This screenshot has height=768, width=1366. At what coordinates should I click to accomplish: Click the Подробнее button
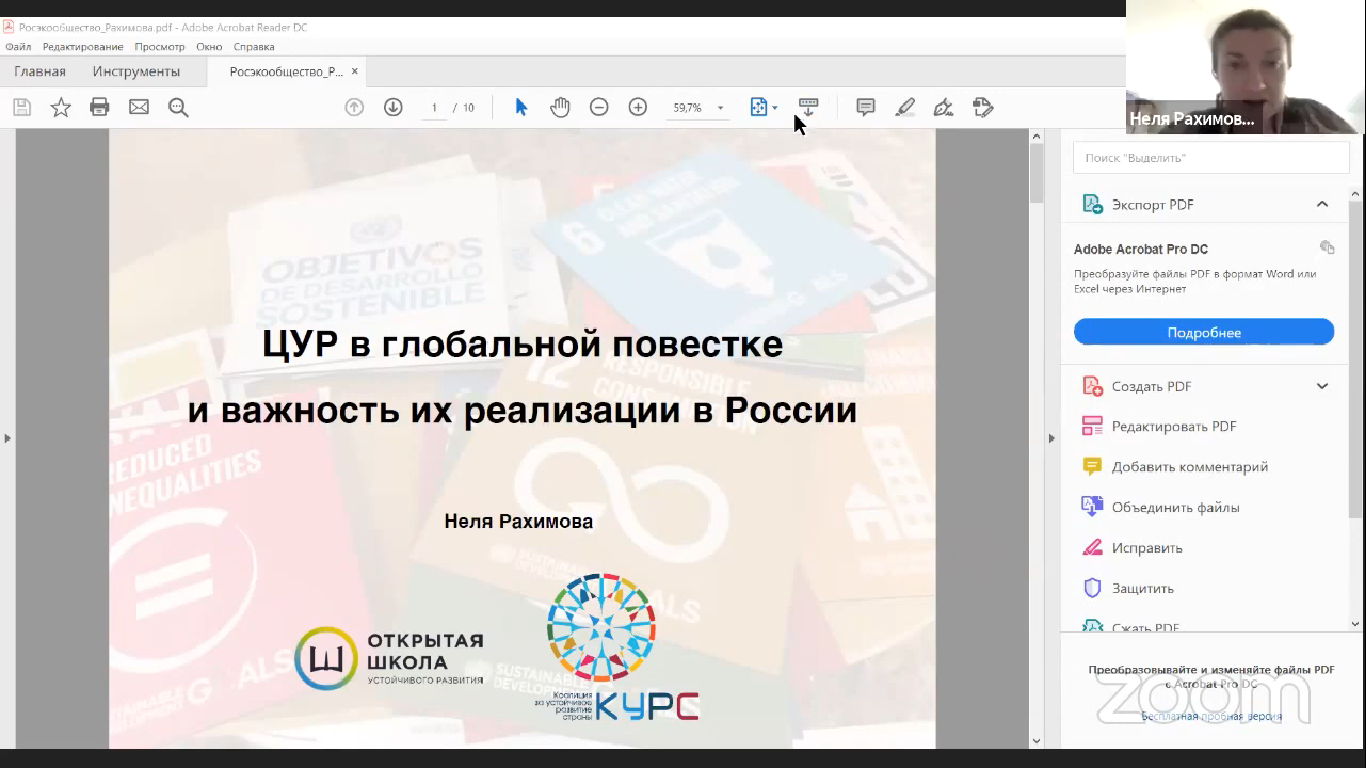(x=1204, y=333)
